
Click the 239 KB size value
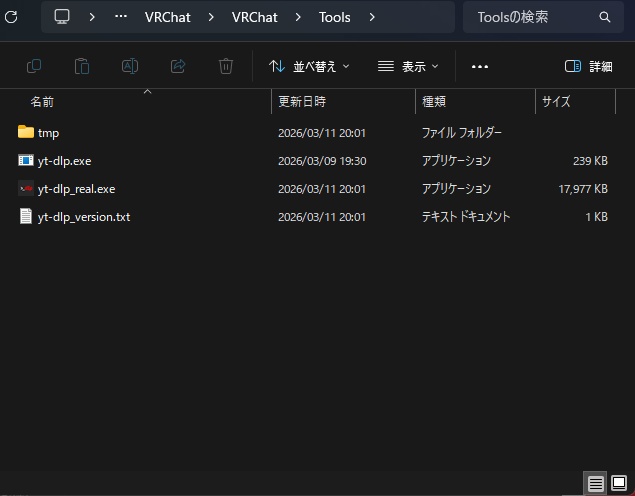(x=590, y=161)
